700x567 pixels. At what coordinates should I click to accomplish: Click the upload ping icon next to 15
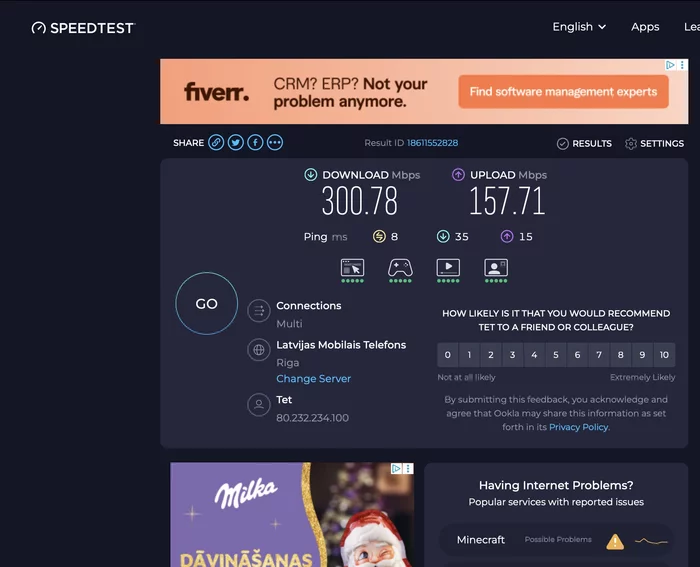coord(507,236)
